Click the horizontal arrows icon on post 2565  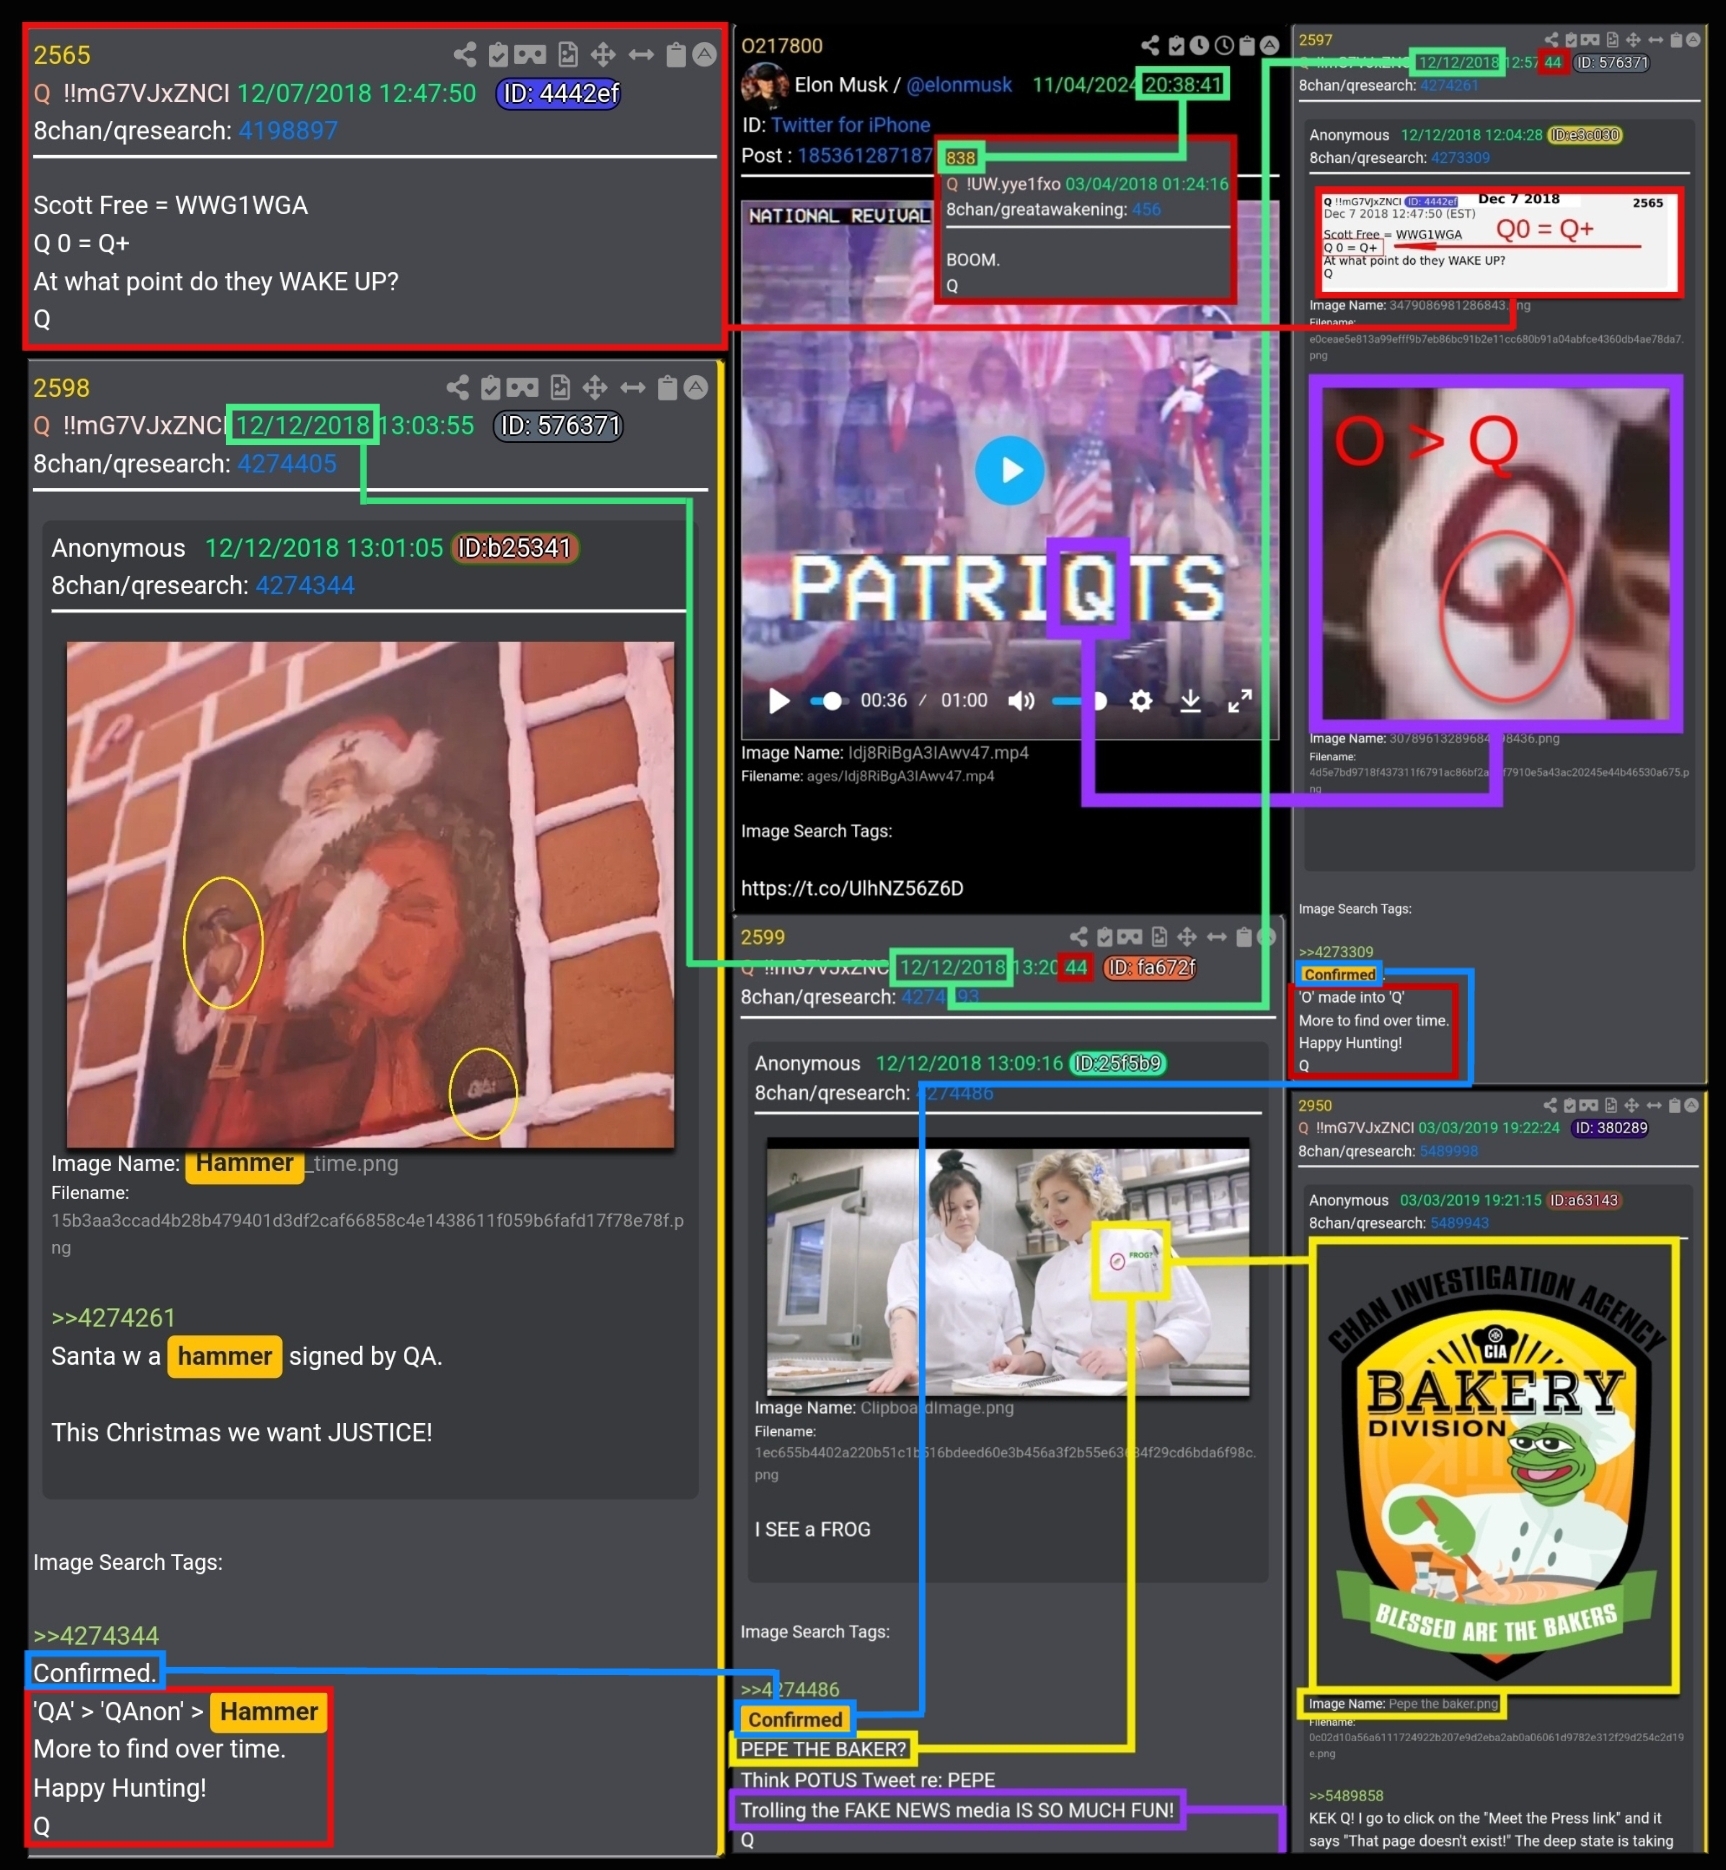click(x=641, y=55)
